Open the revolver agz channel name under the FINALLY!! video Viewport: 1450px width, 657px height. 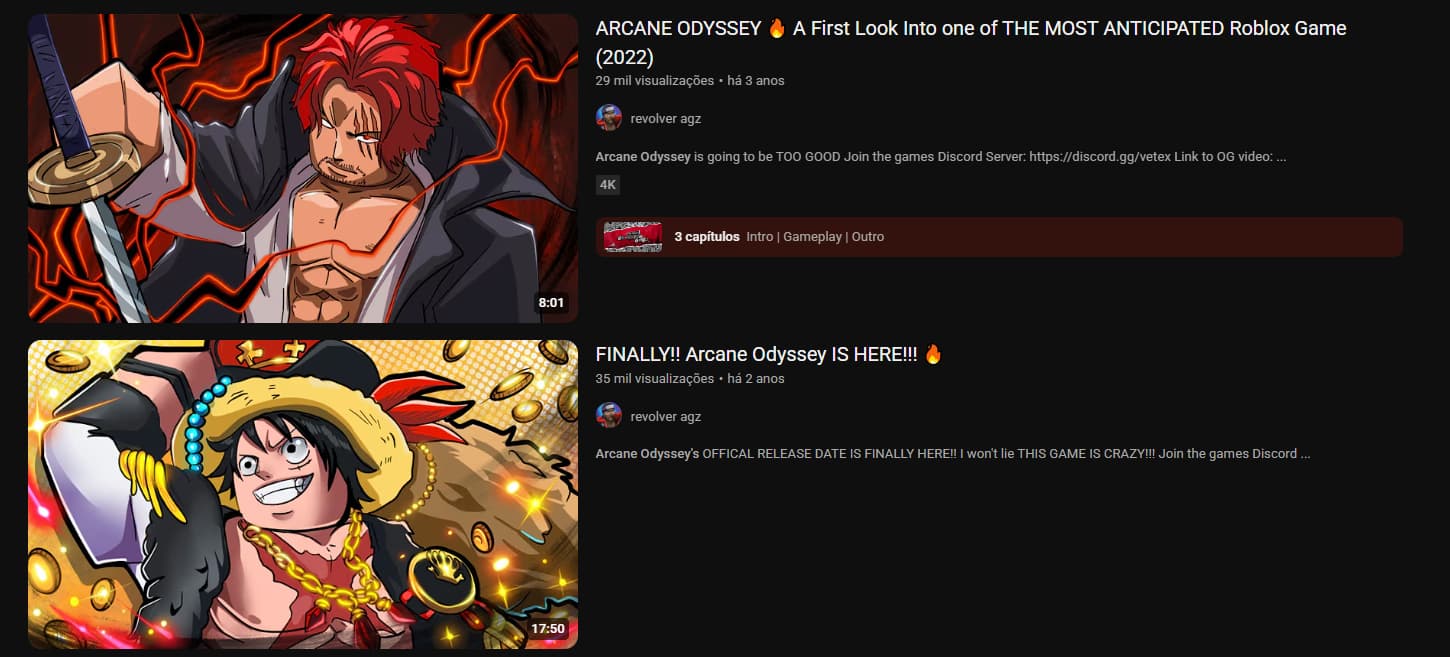click(x=666, y=416)
